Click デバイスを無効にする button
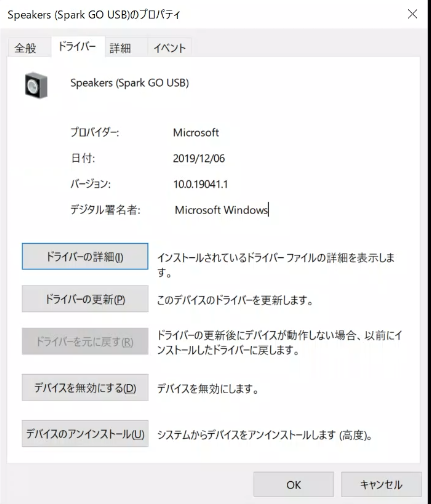 [85, 388]
